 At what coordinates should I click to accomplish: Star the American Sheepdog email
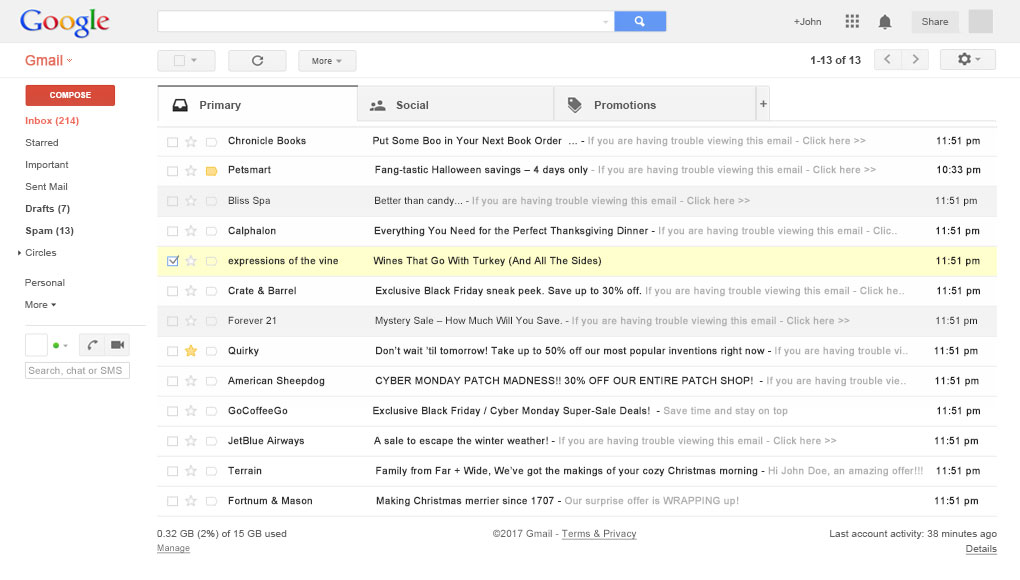pos(191,381)
